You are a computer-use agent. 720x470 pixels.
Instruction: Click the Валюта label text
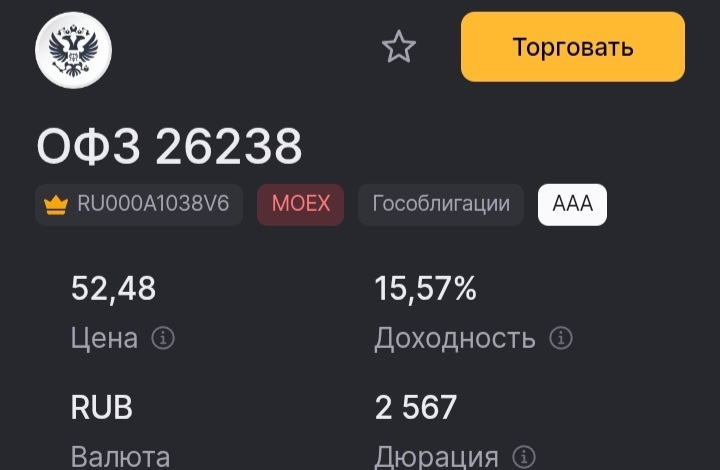click(x=120, y=457)
